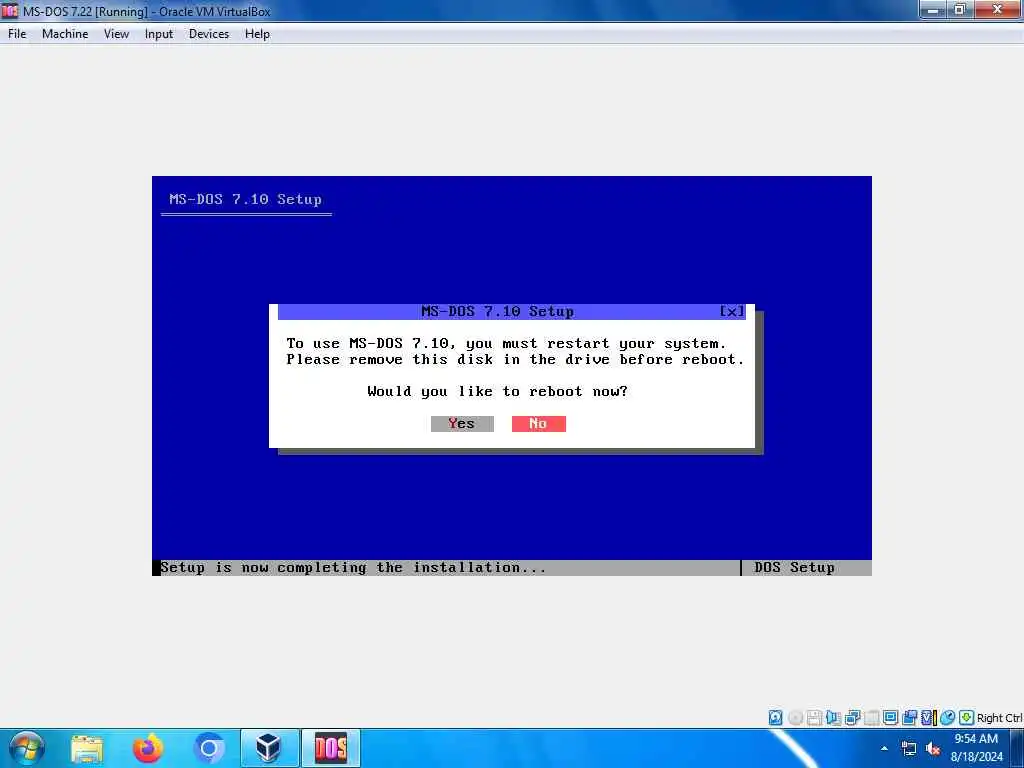Open the Windows Start menu
This screenshot has height=768, width=1024.
27,748
